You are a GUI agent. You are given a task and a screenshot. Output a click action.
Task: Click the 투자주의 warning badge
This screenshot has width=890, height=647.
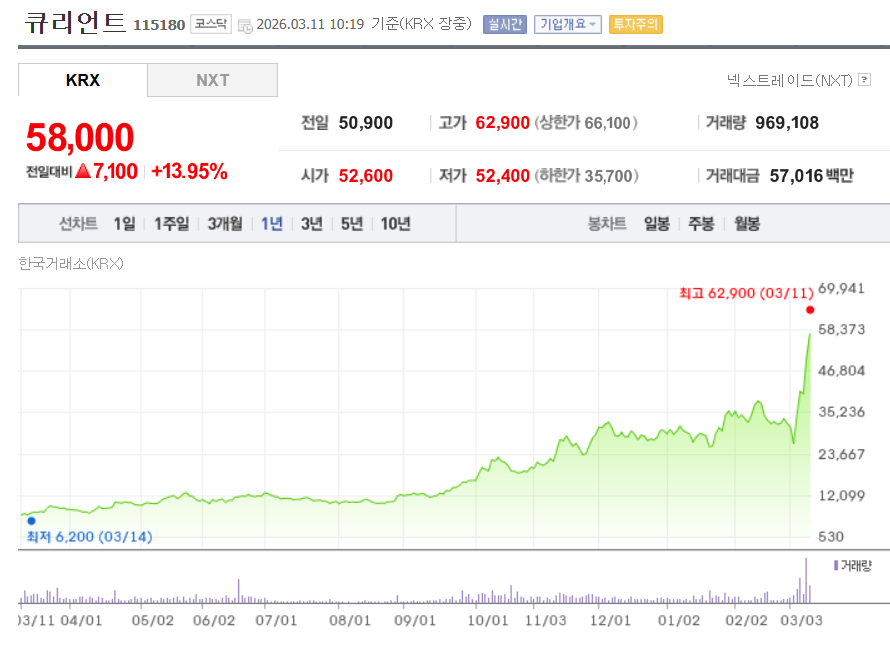(x=635, y=25)
